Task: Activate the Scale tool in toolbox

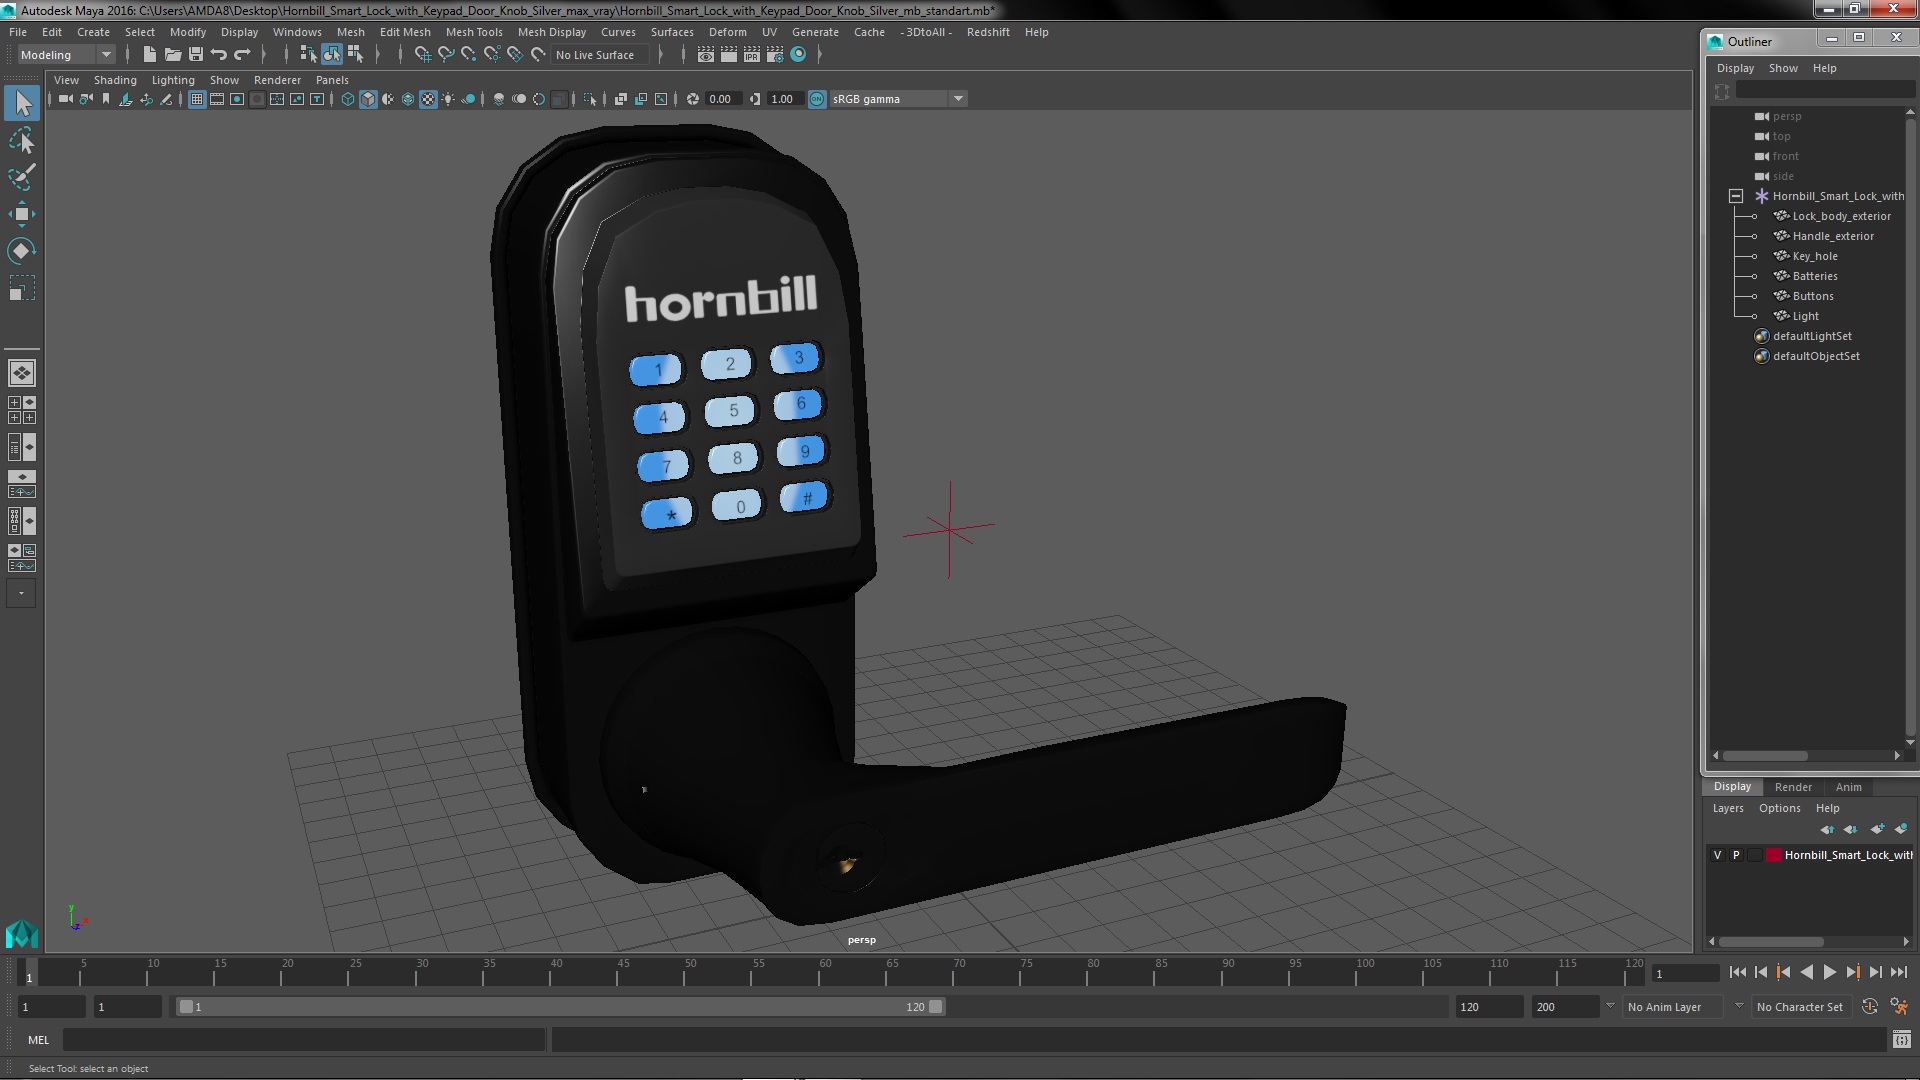Action: (22, 288)
